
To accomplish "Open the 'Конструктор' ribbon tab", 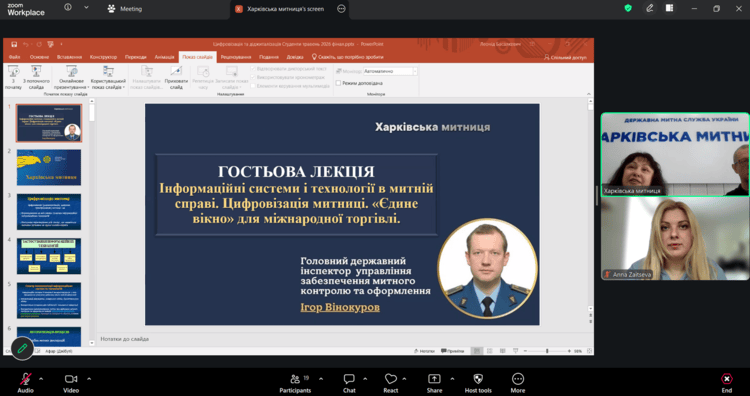I will [x=103, y=57].
